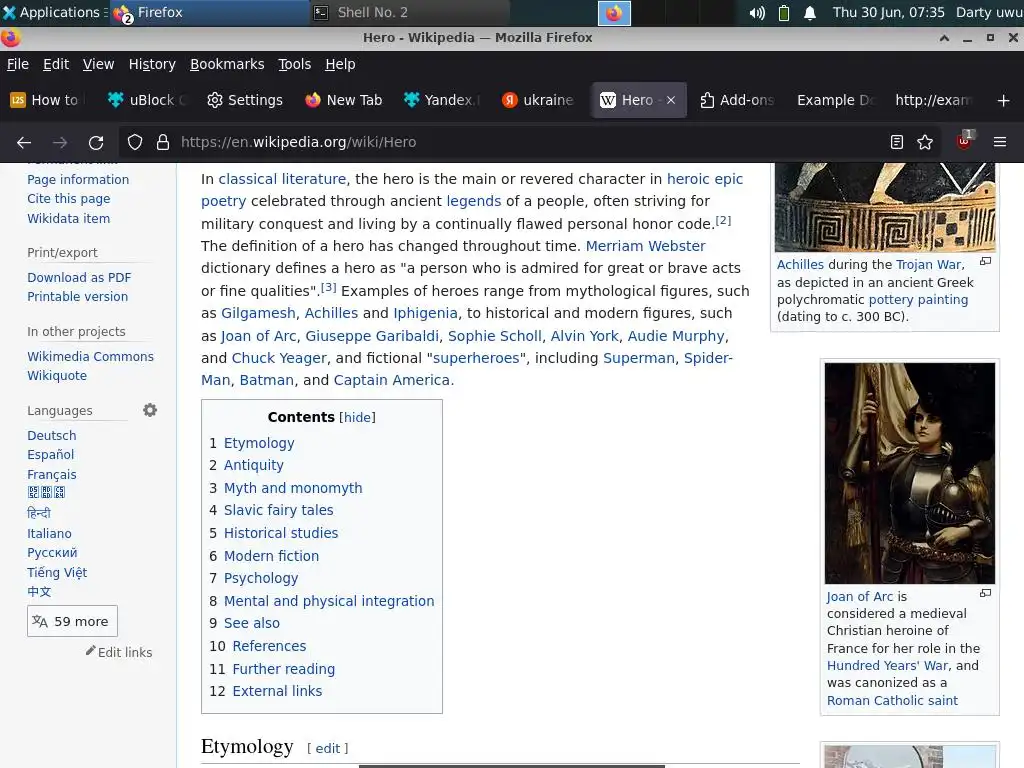Open the uBlock Origin extension icon

point(965,141)
